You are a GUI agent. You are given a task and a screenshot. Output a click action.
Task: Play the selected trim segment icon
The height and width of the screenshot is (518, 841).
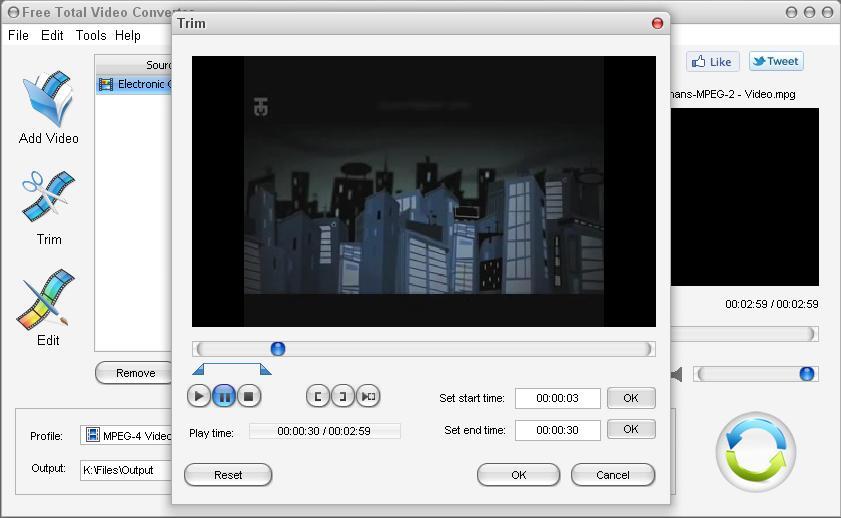(368, 396)
